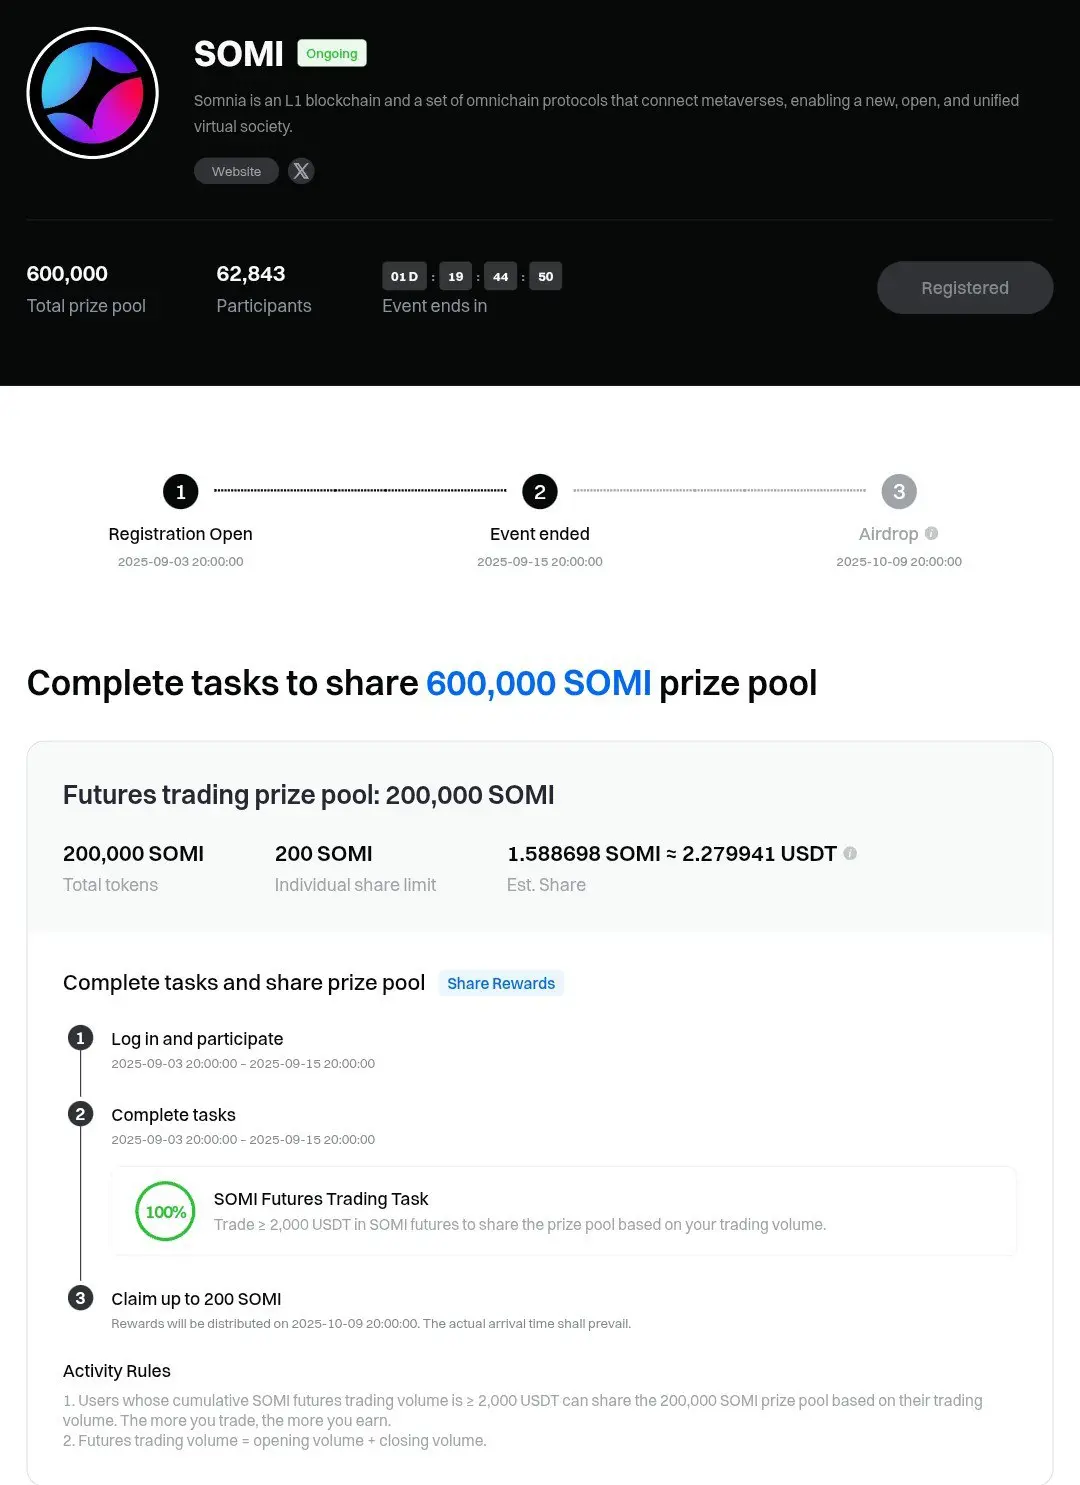Viewport: 1080px width, 1485px height.
Task: Click the 100% task progress circle
Action: click(165, 1211)
